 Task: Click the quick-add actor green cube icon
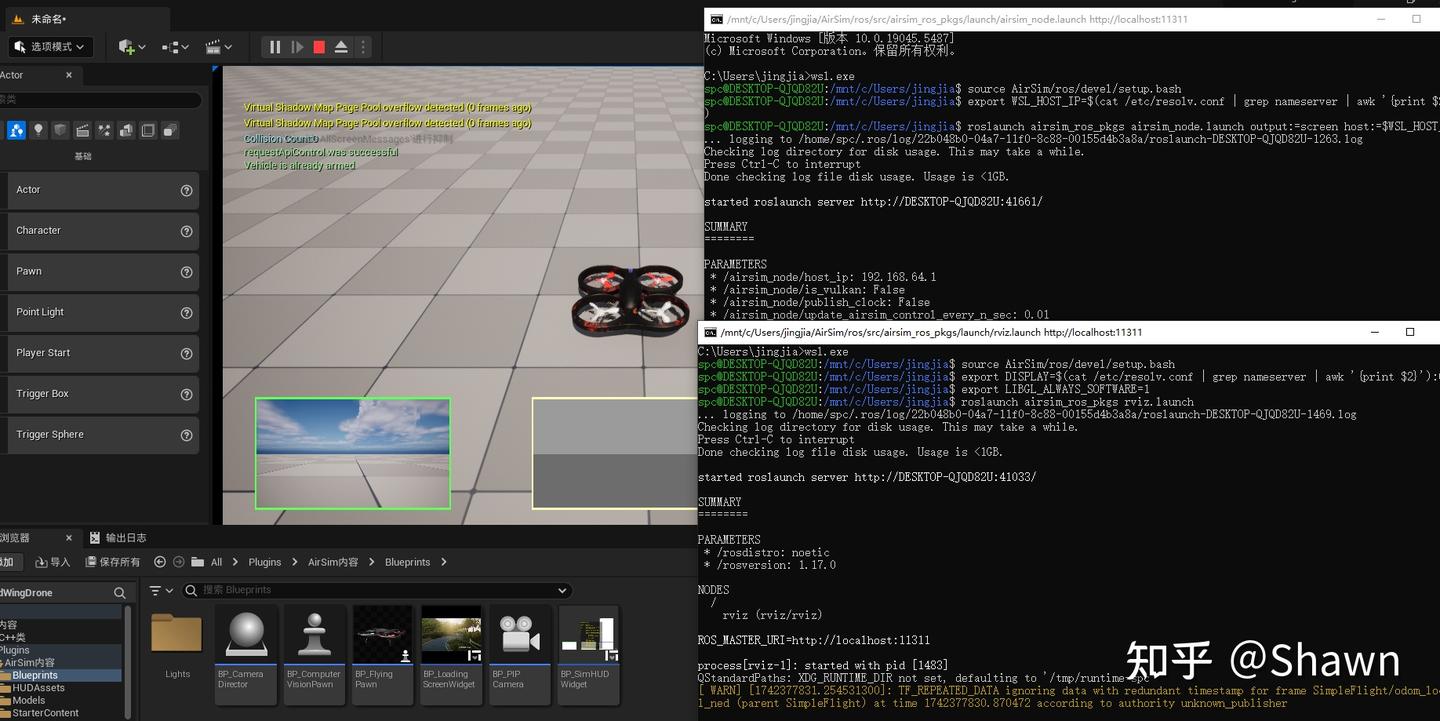point(125,46)
